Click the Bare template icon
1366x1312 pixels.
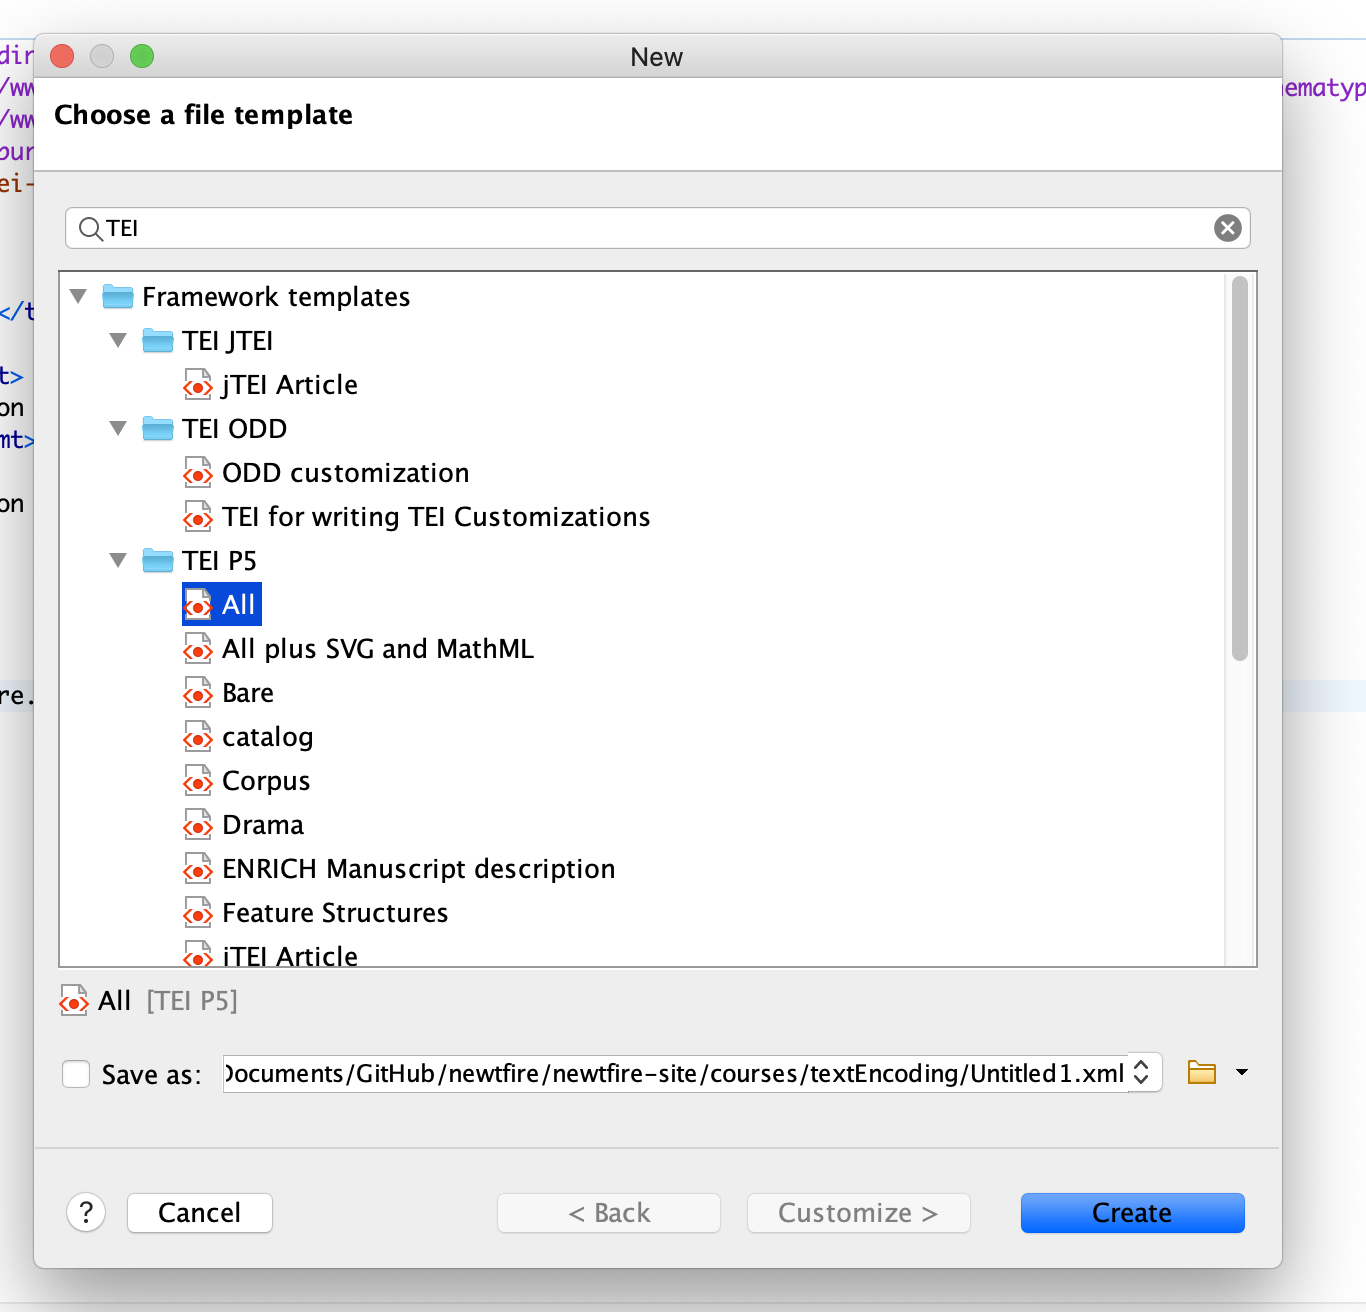198,692
